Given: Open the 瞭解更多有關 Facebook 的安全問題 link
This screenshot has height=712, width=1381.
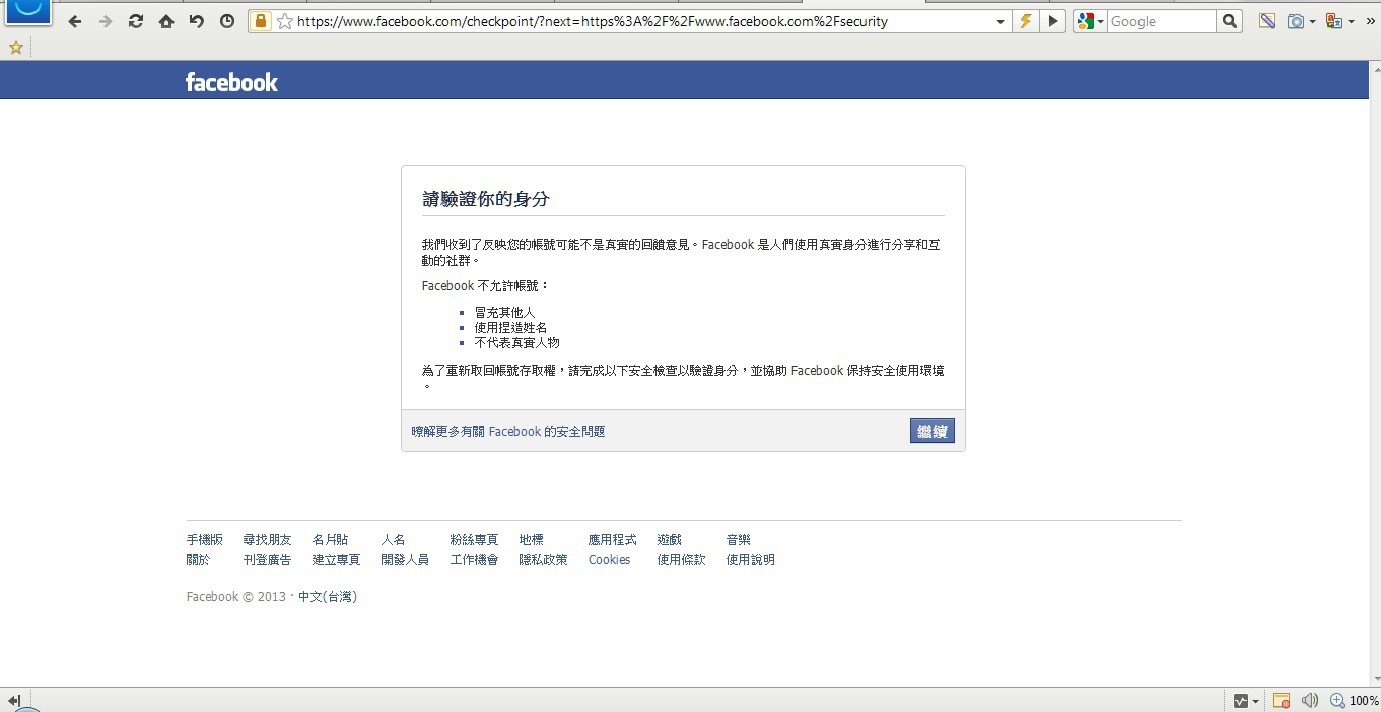Looking at the screenshot, I should 508,432.
